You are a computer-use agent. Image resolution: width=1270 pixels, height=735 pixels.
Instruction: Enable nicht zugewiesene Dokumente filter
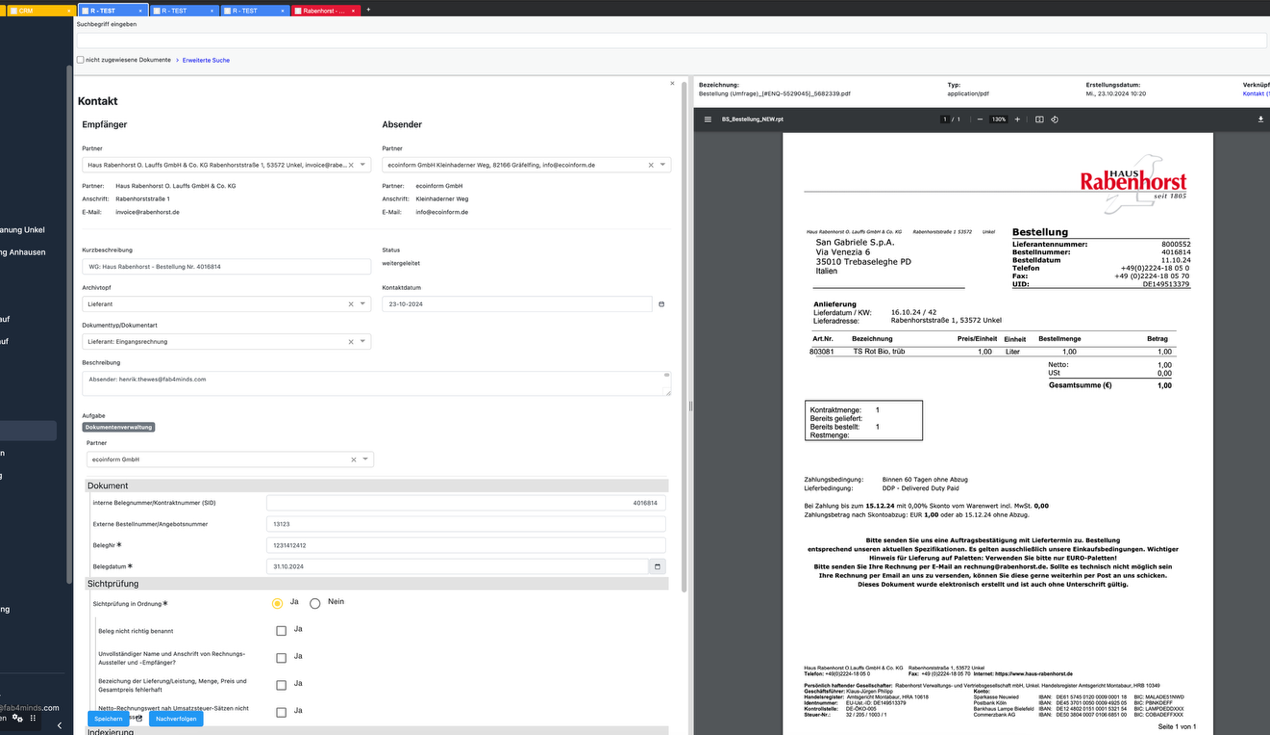[80, 60]
